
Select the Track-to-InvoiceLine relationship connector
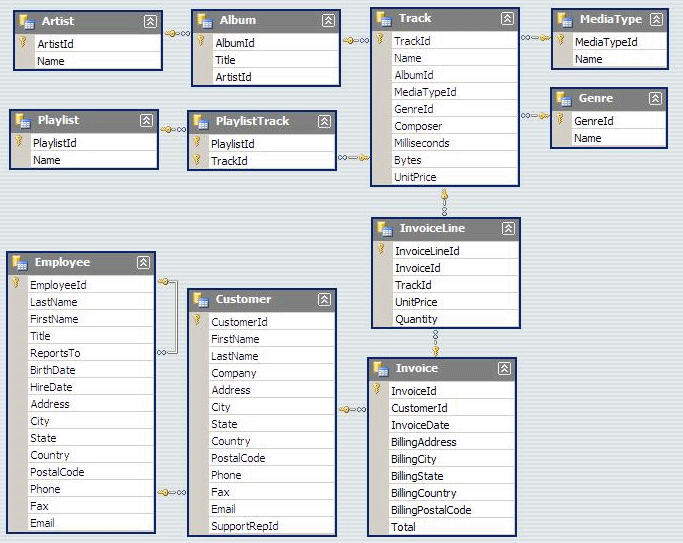tap(444, 202)
